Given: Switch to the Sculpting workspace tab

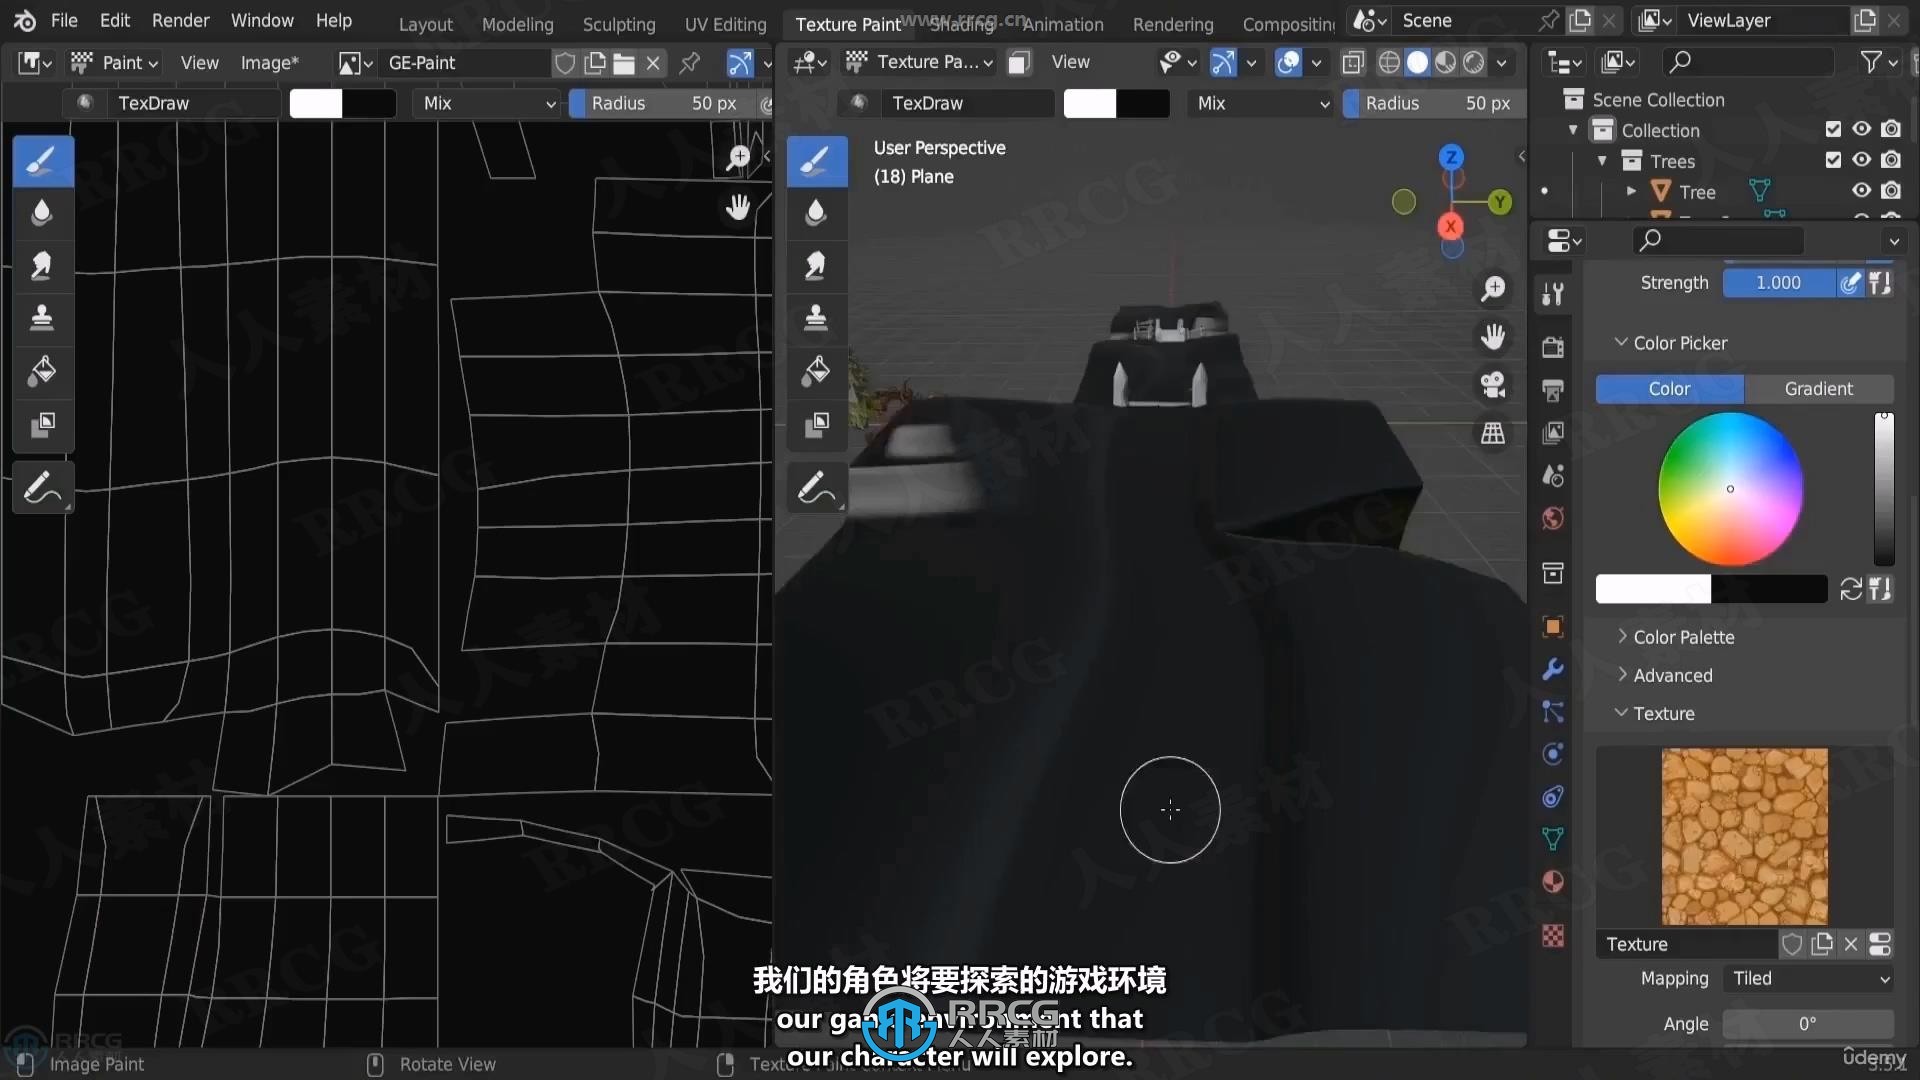Looking at the screenshot, I should click(619, 24).
